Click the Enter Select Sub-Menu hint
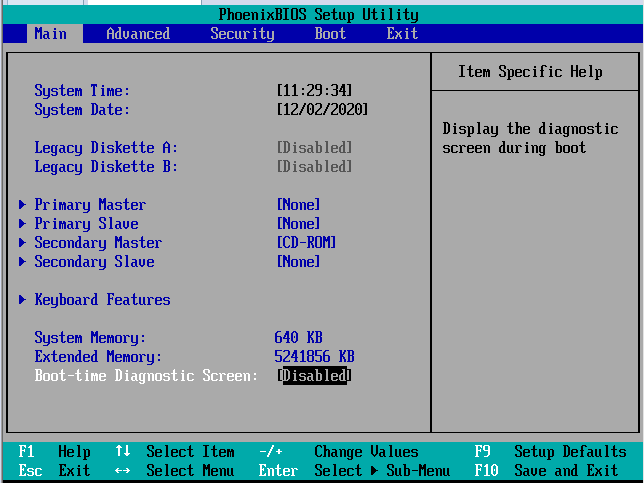Viewport: 644px width, 483px height. click(x=354, y=470)
